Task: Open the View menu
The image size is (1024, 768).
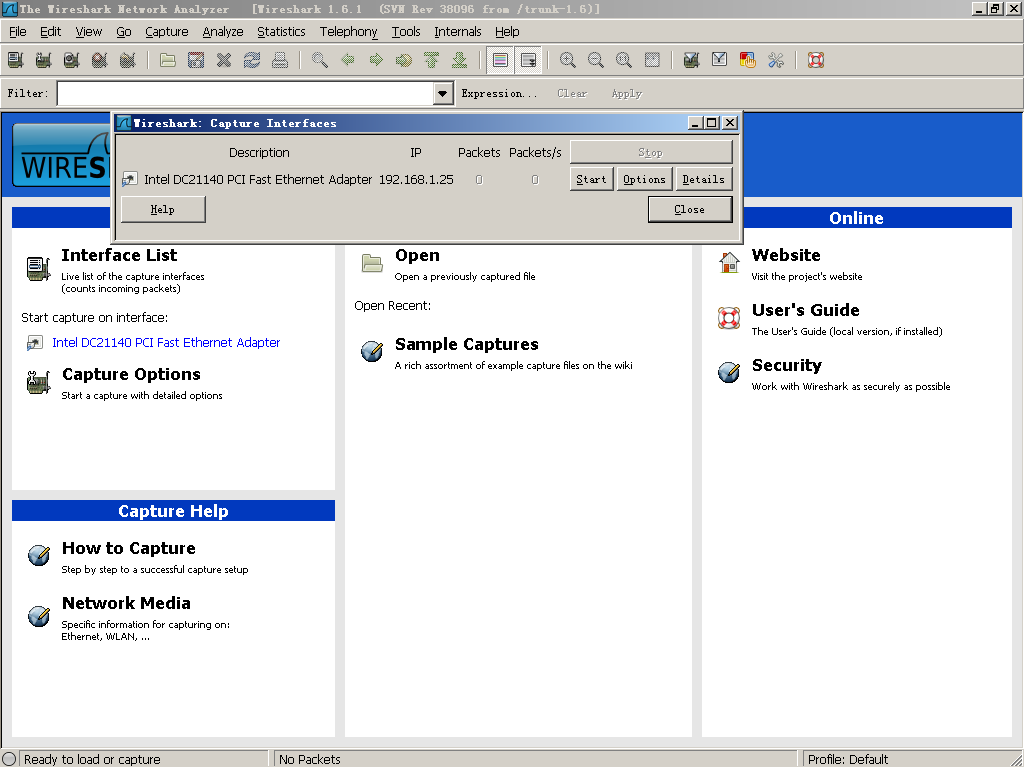Action: click(x=89, y=31)
